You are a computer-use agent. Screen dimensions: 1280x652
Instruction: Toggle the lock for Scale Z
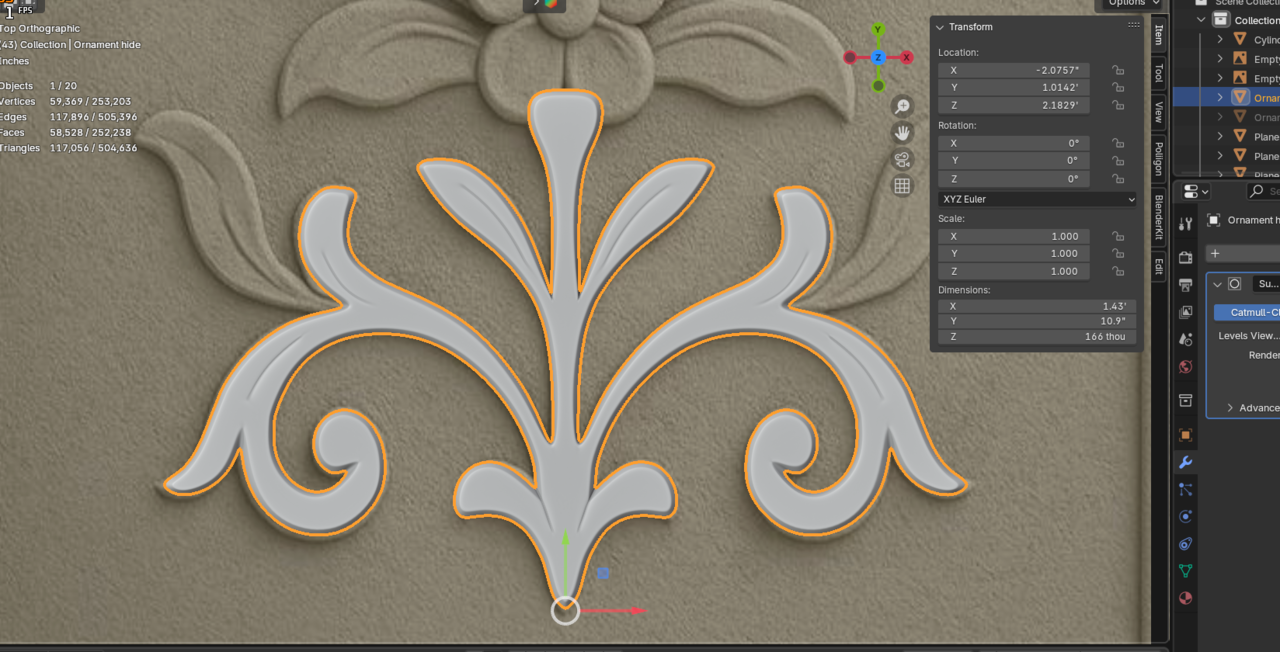pyautogui.click(x=1118, y=271)
